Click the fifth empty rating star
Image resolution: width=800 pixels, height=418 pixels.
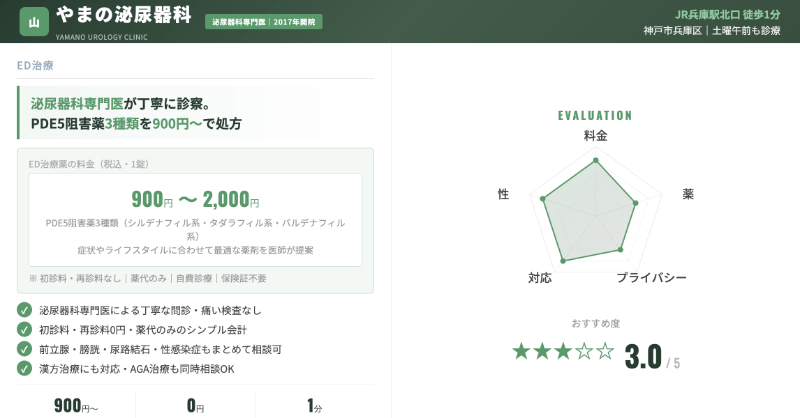(x=605, y=351)
